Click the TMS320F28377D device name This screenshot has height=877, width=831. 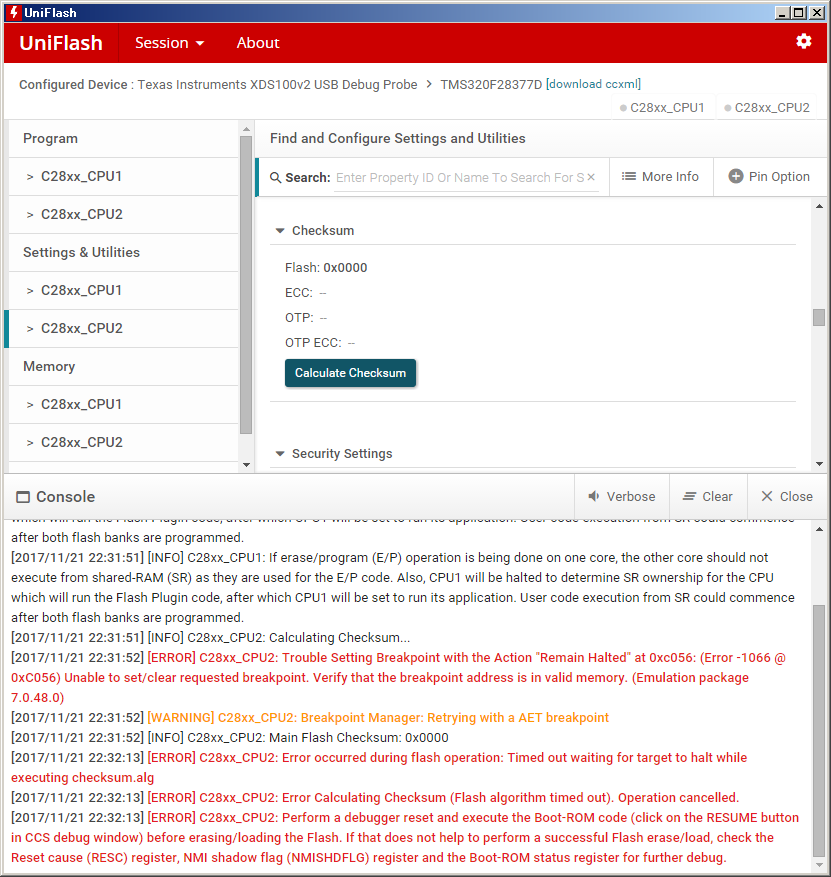pyautogui.click(x=491, y=84)
